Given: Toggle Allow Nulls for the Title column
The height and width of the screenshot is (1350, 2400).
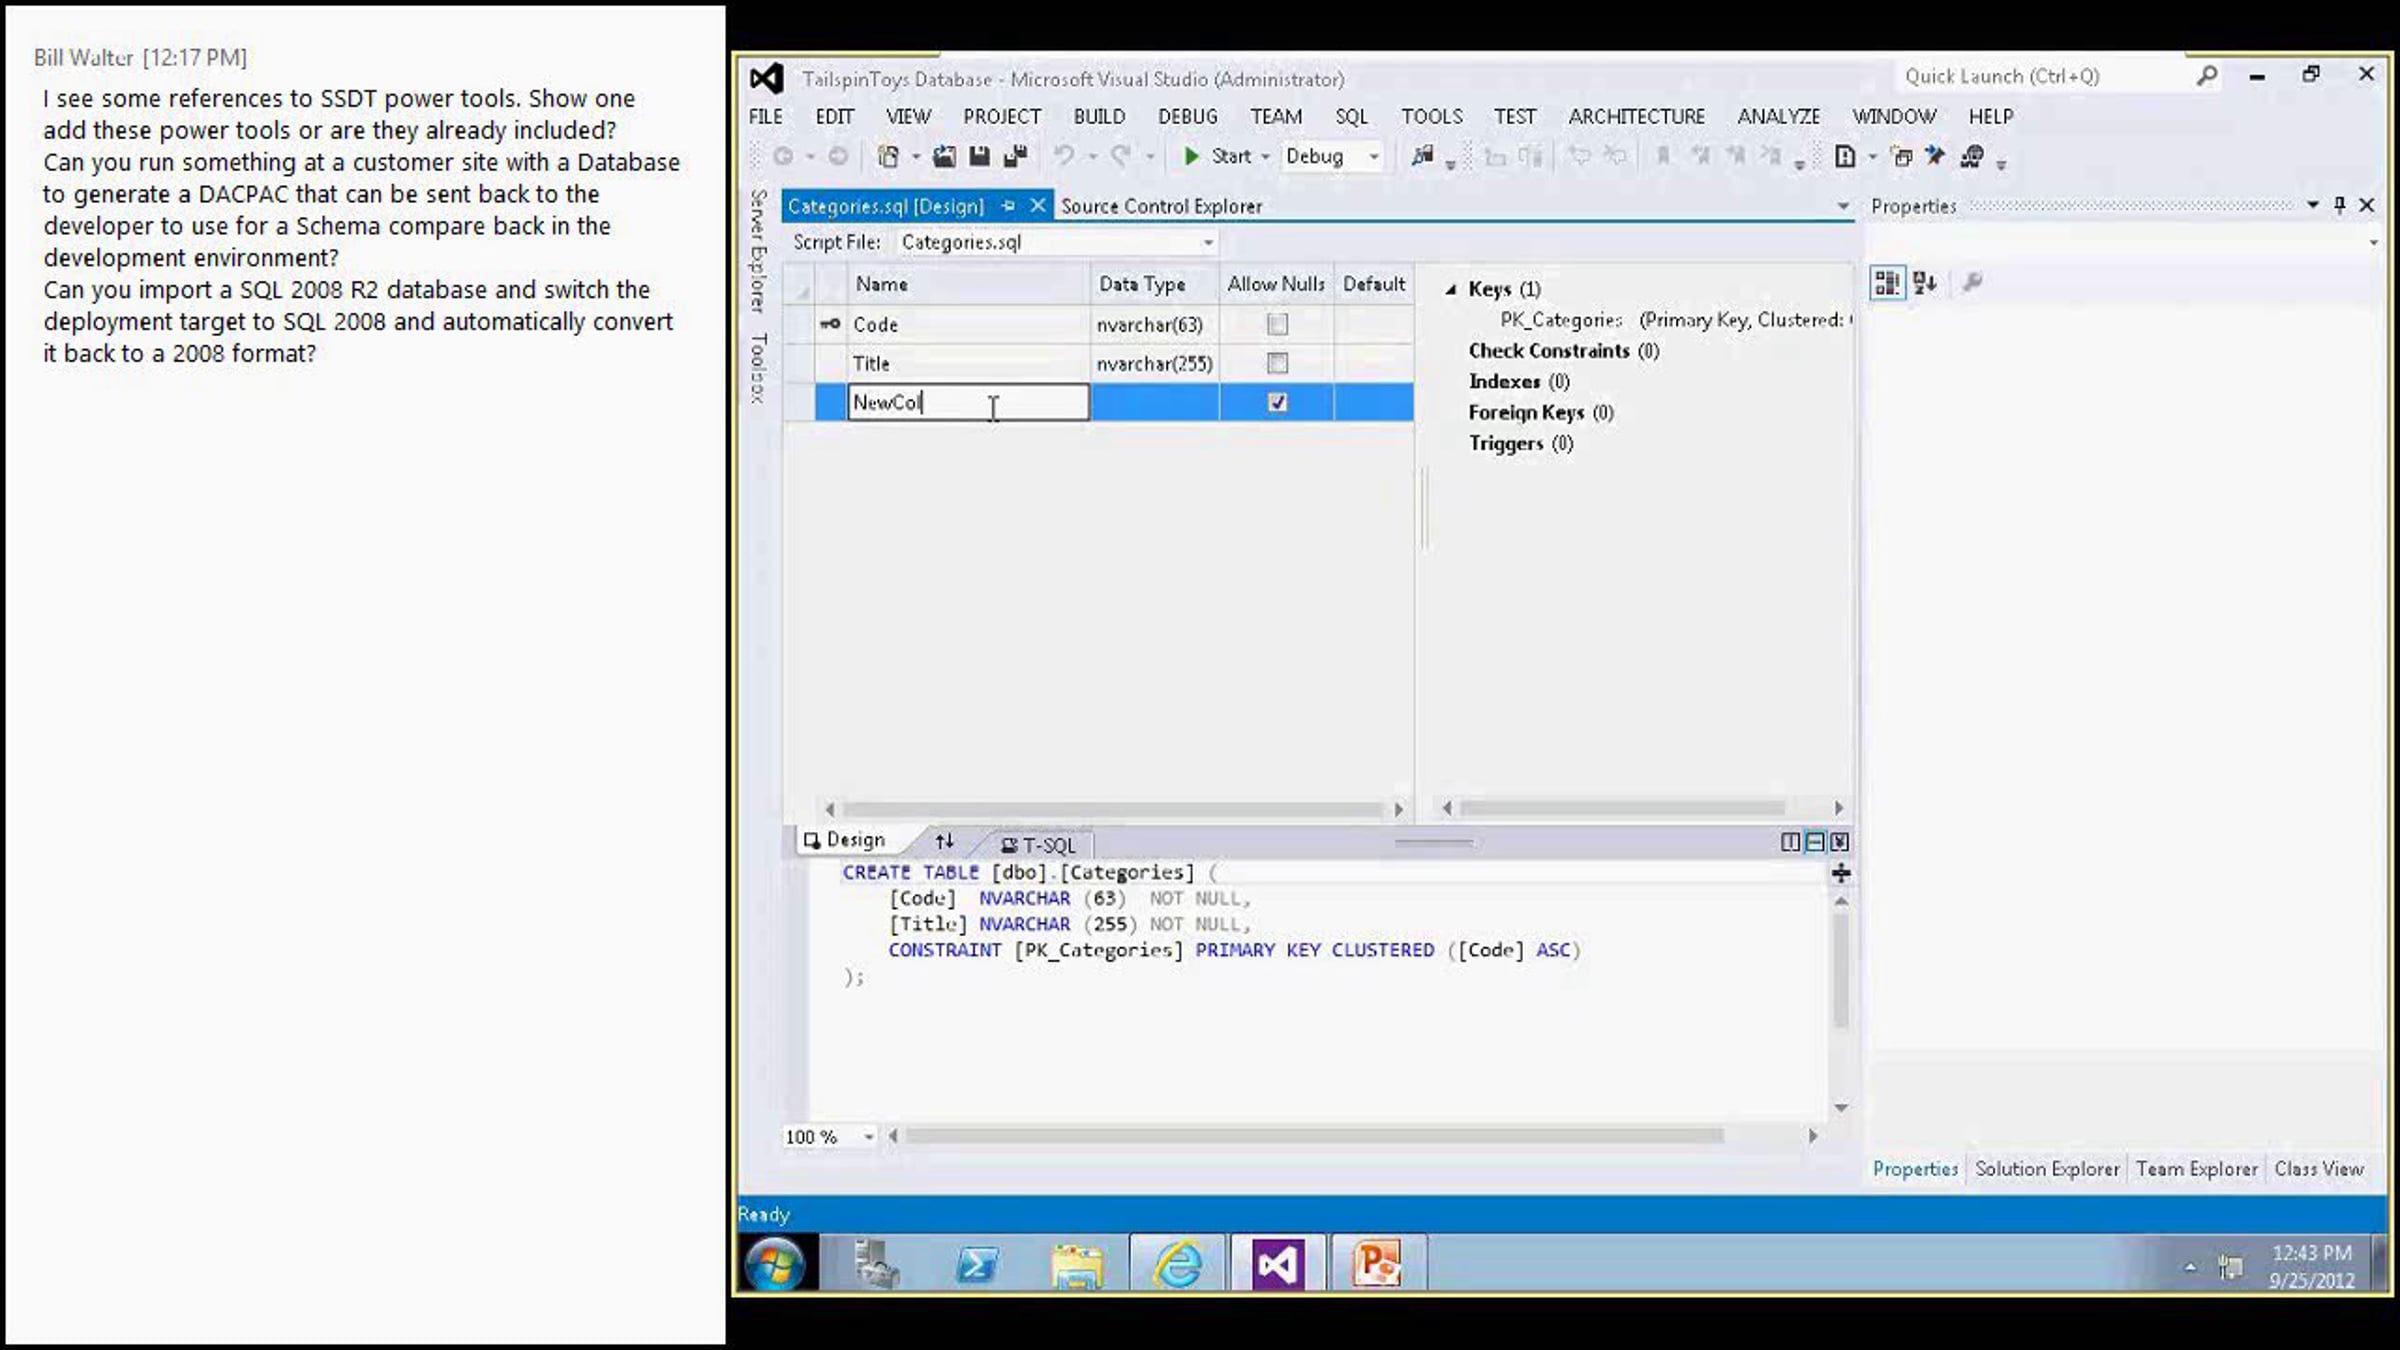Looking at the screenshot, I should pos(1277,363).
